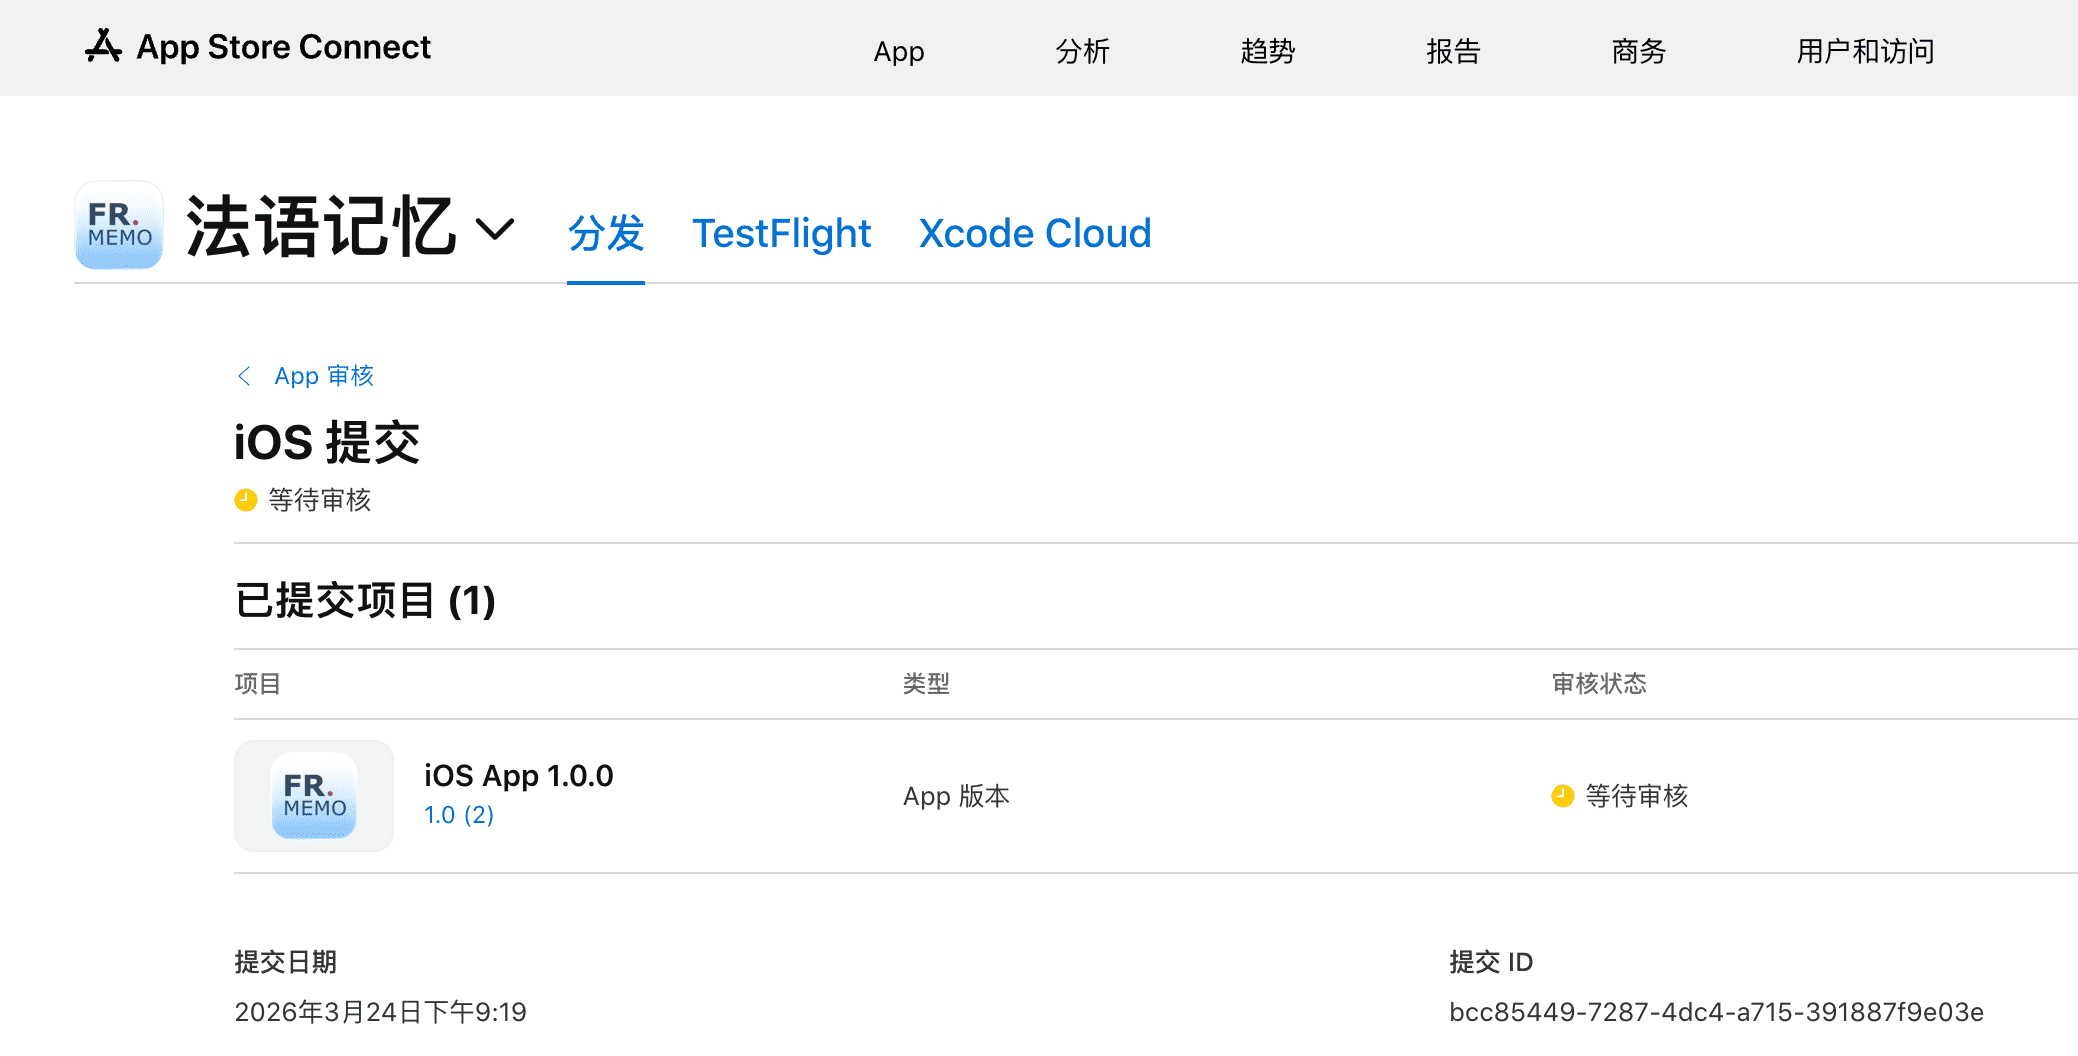Switch to the Xcode Cloud tab
Image resolution: width=2078 pixels, height=1056 pixels.
point(1034,233)
